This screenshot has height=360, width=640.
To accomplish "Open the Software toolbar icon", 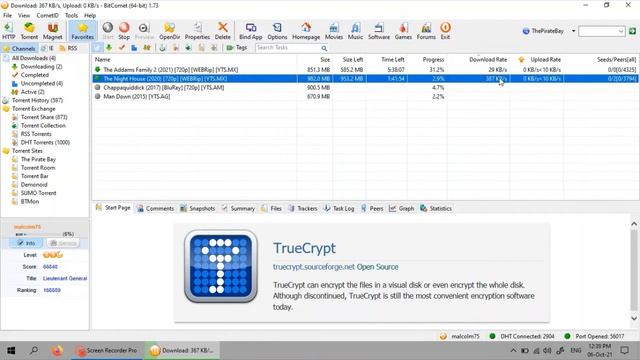I will coord(379,31).
